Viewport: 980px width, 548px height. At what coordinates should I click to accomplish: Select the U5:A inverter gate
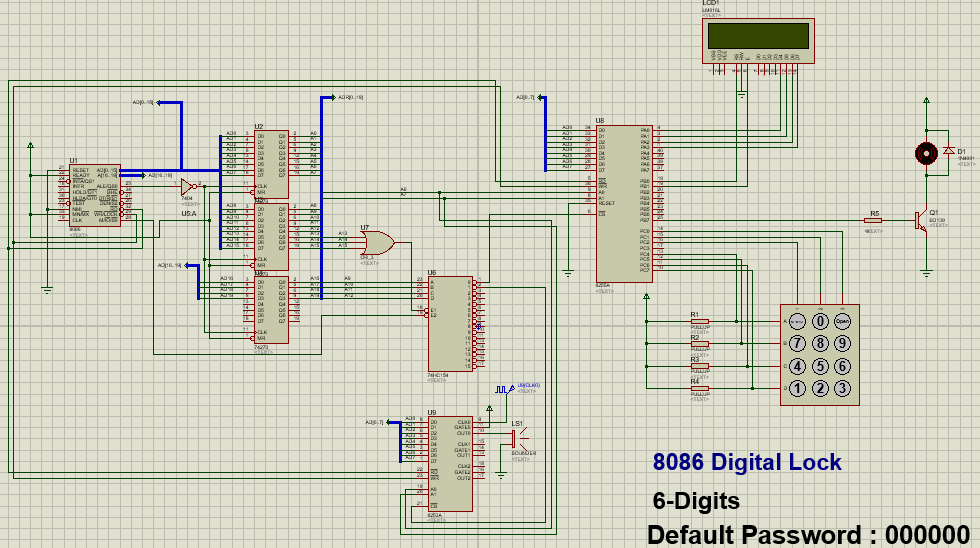pos(186,186)
